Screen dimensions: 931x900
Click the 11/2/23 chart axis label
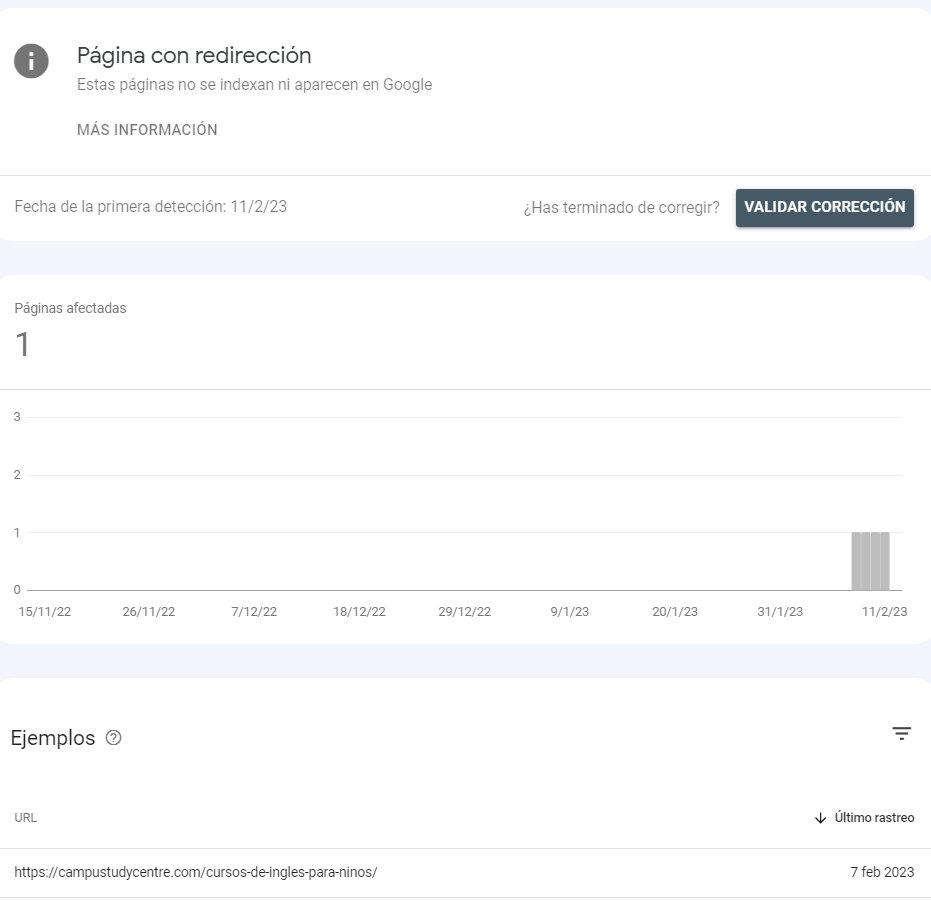coord(884,611)
